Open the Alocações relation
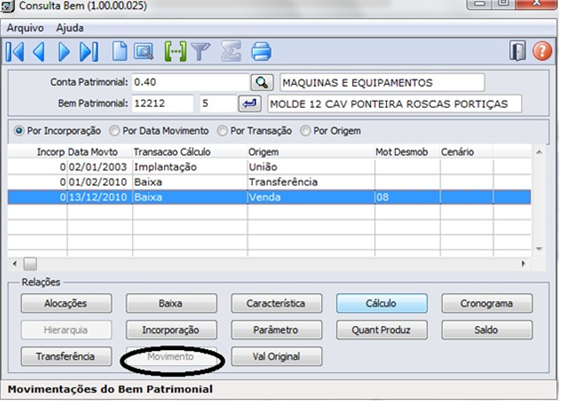This screenshot has width=567, height=401. pyautogui.click(x=66, y=303)
